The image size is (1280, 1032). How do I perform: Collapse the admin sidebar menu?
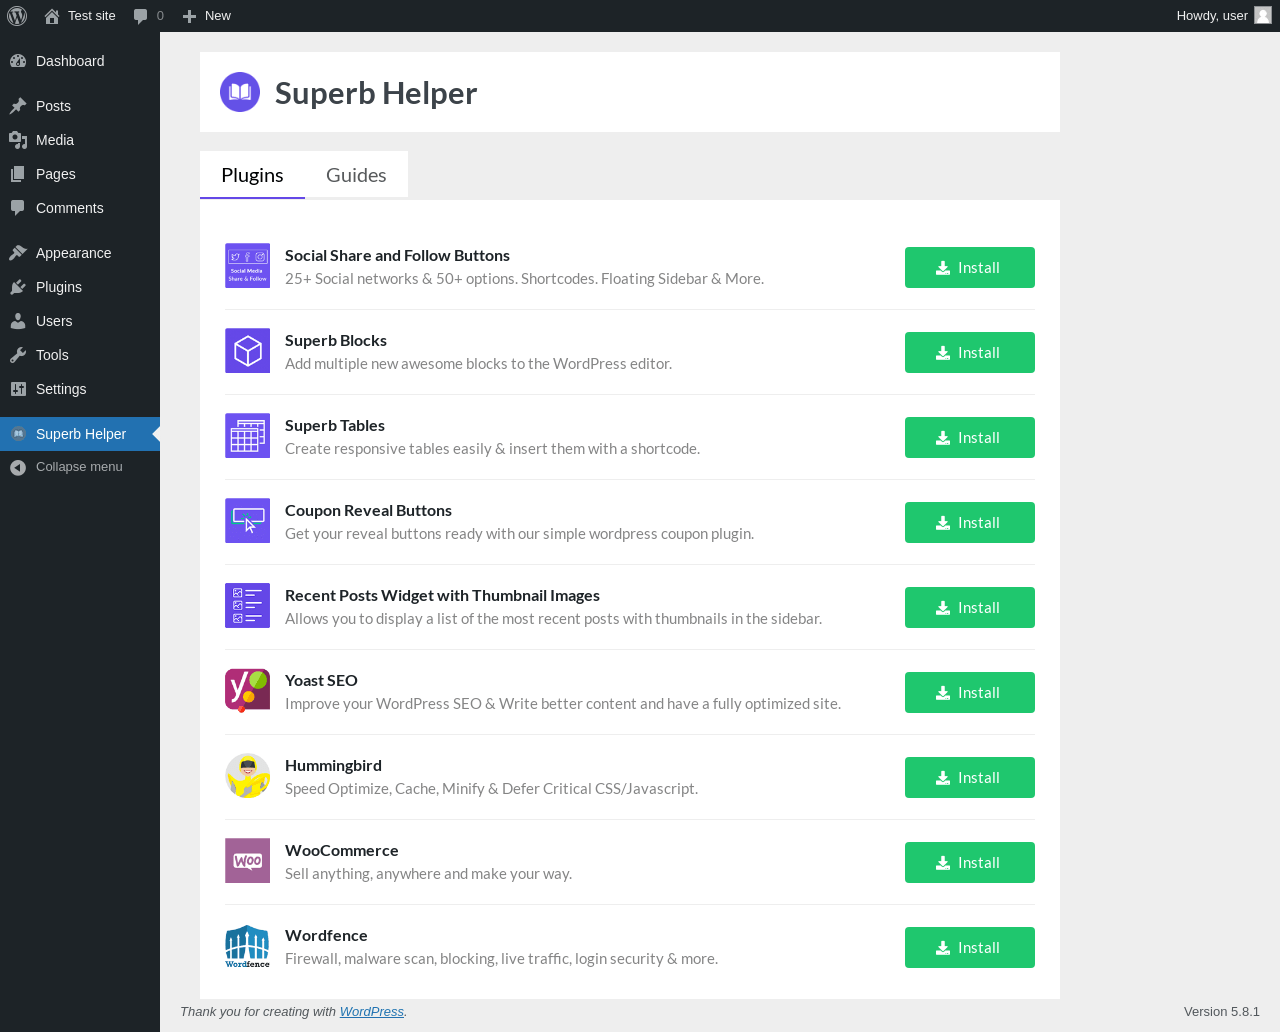click(x=80, y=467)
